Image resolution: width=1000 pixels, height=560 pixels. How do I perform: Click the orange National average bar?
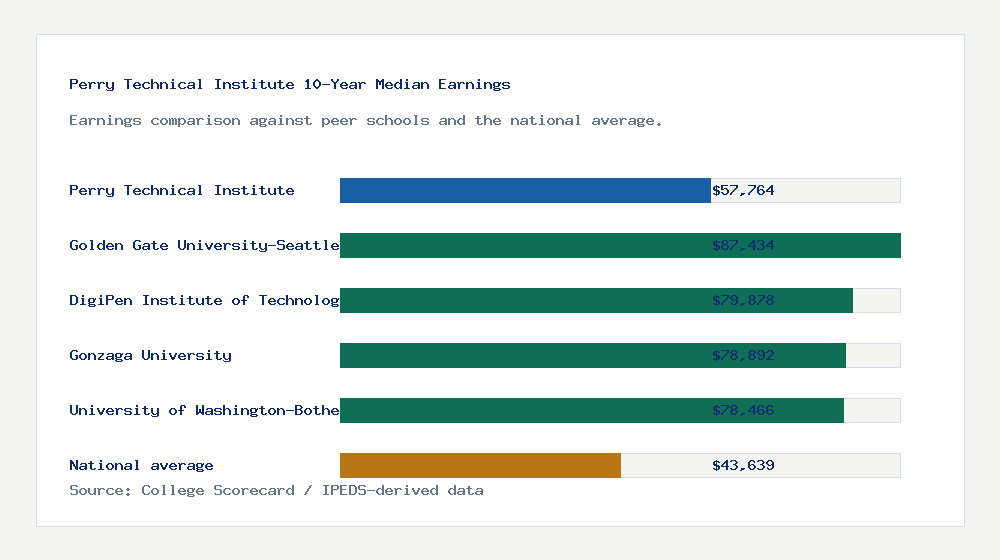coord(480,466)
